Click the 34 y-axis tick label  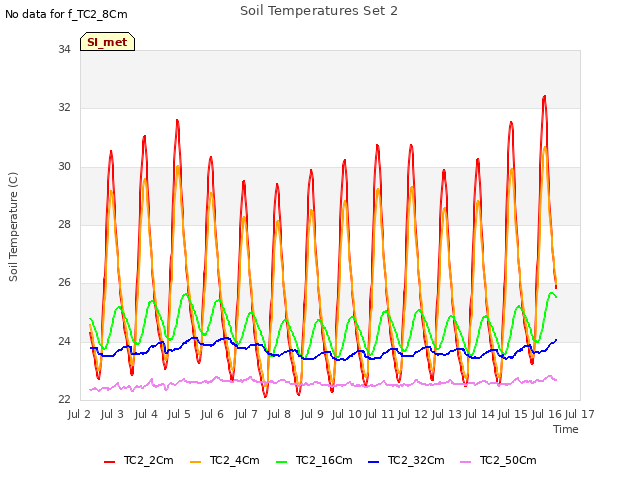[x=64, y=49]
